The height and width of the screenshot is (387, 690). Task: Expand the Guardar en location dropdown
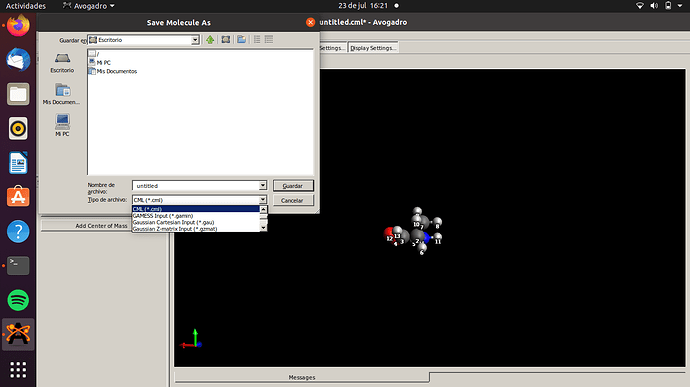click(x=195, y=40)
